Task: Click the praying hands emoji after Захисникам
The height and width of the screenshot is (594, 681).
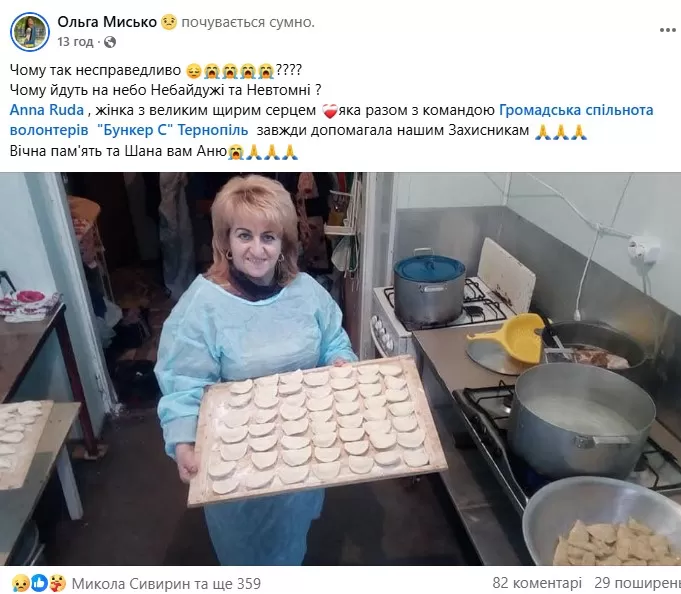Action: (x=561, y=131)
